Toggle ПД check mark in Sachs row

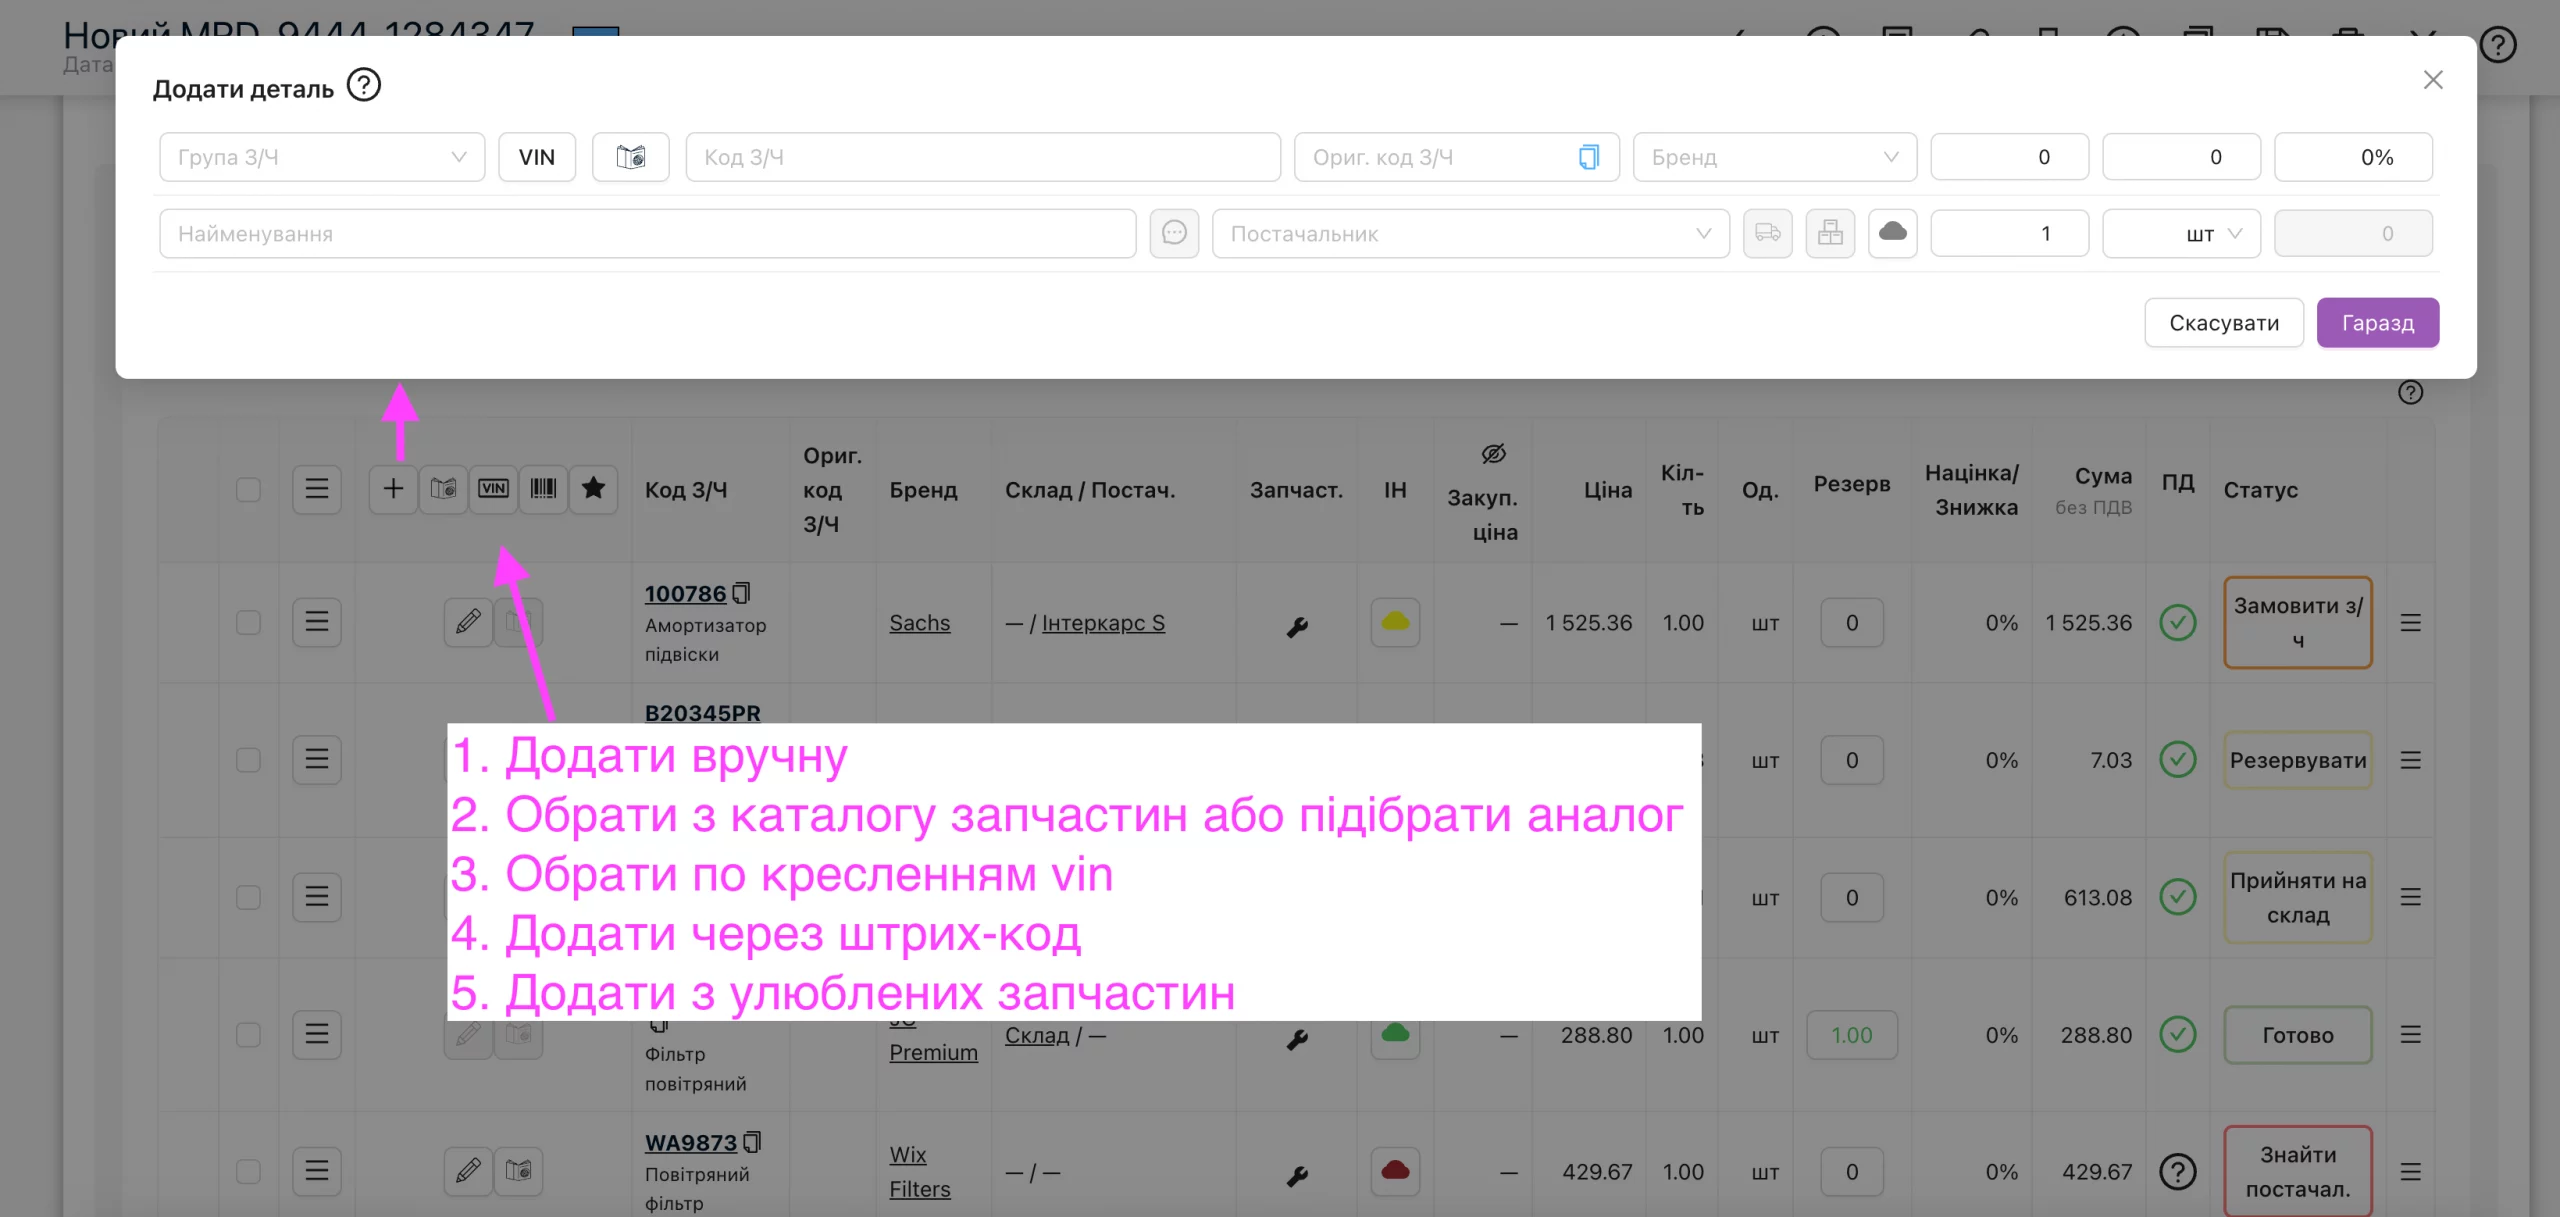[2178, 622]
